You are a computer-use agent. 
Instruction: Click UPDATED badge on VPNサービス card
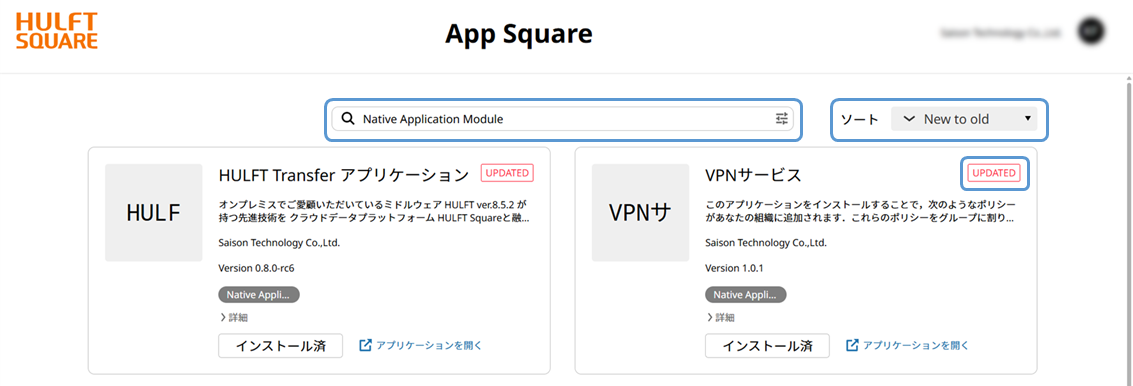pos(994,173)
